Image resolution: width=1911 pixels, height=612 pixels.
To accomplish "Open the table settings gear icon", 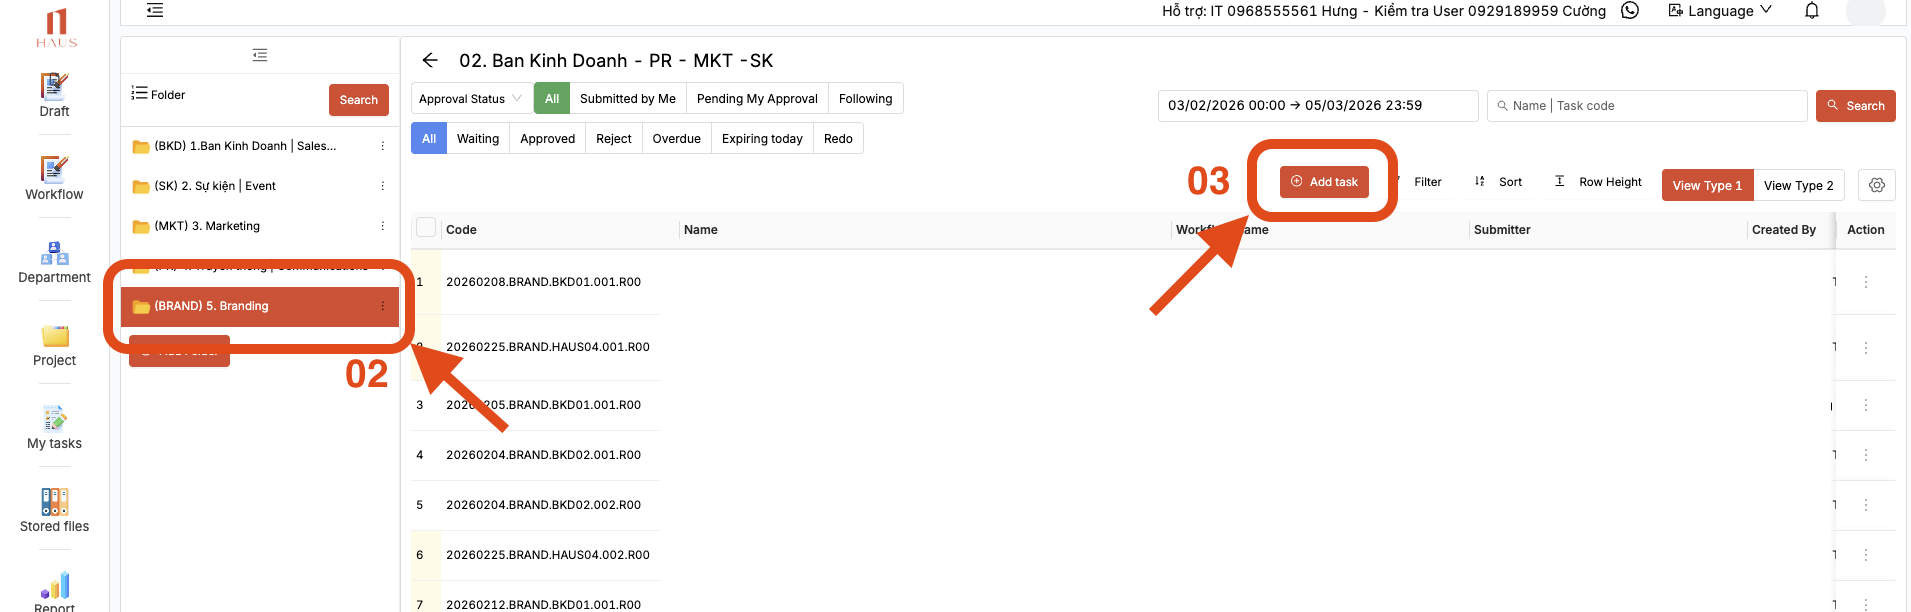I will pos(1876,185).
